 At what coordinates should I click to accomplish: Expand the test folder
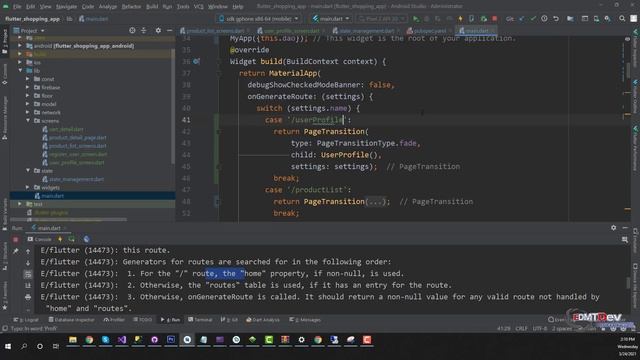click(20, 204)
